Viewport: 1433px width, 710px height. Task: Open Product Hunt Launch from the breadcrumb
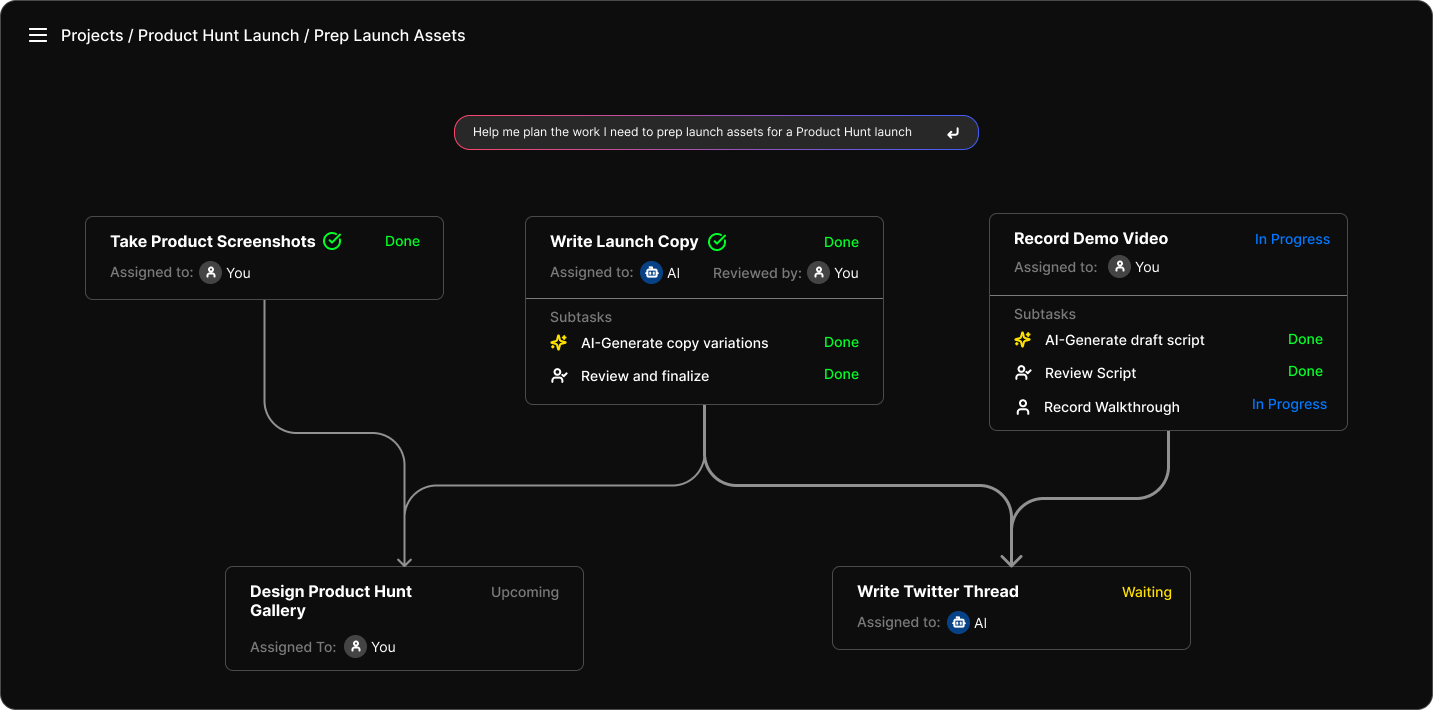[218, 35]
